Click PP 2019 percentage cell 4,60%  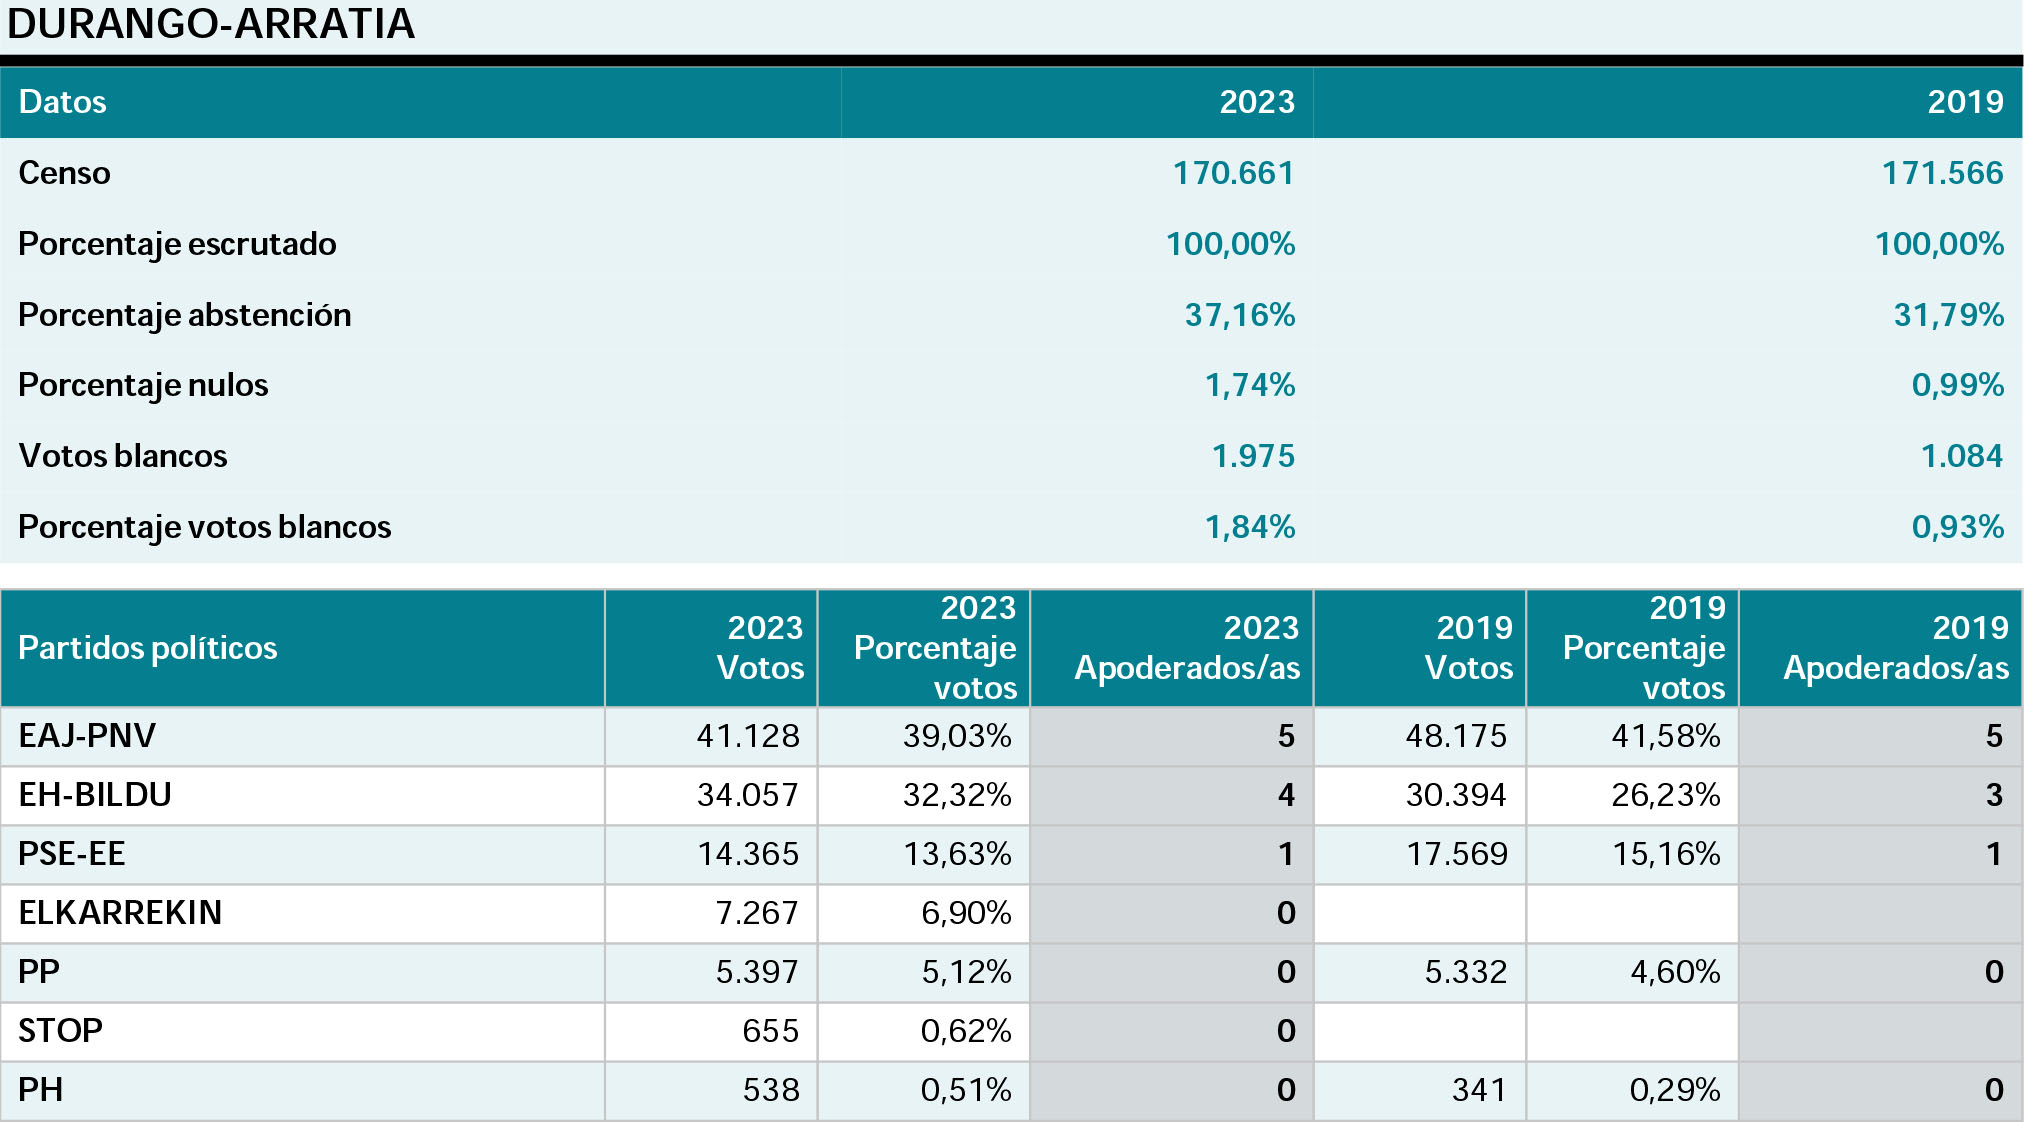pyautogui.click(x=1675, y=972)
